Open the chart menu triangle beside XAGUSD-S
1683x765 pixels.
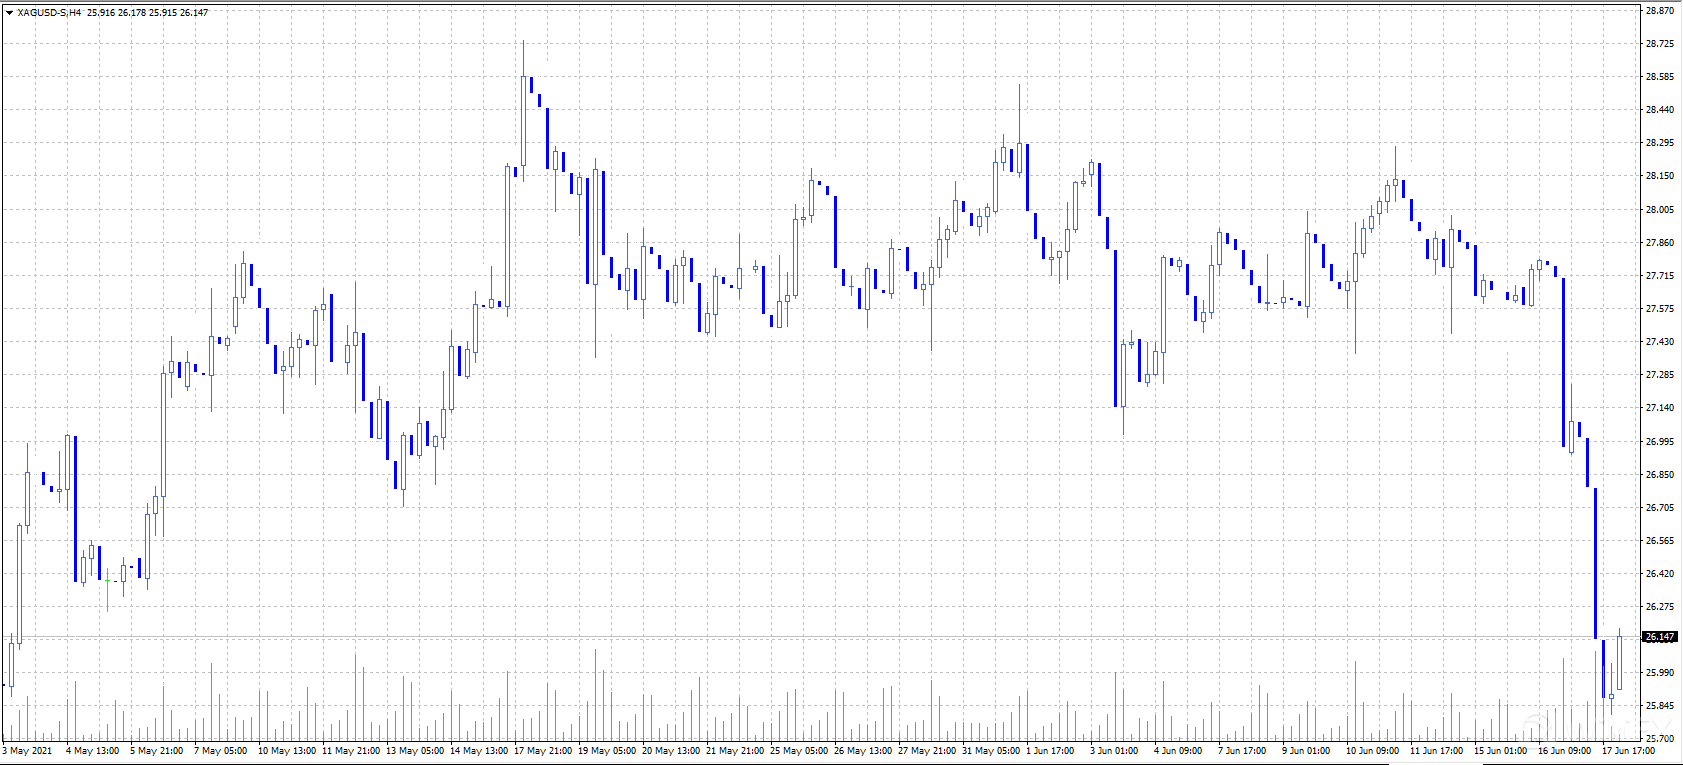[x=9, y=13]
